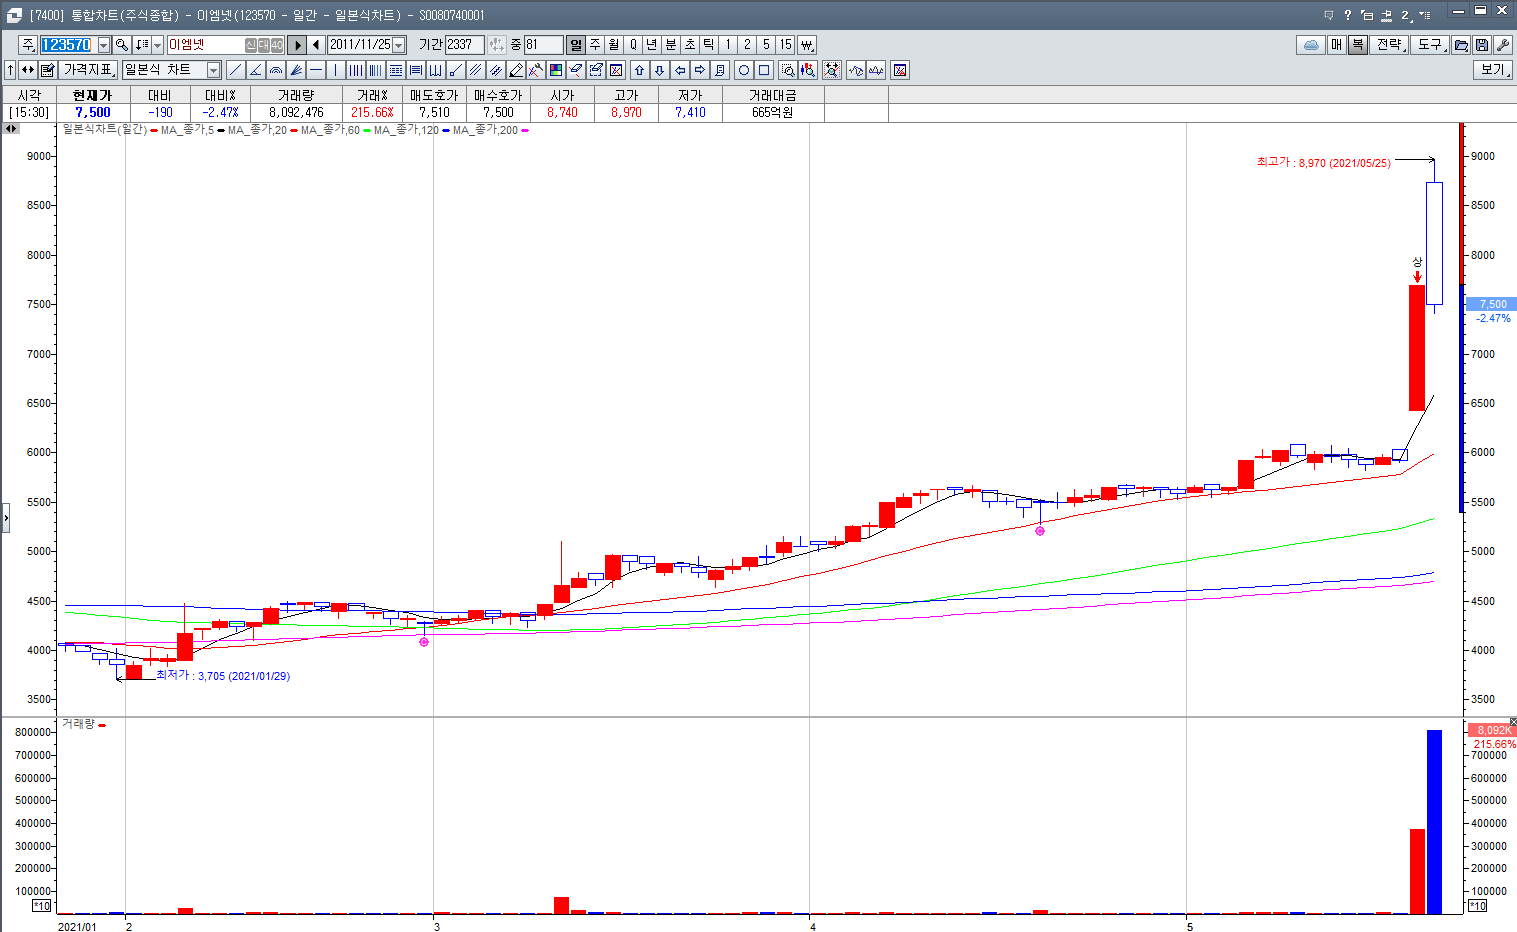Click the zoom region magnifier tool
Screen dimensions: 1517x932
coord(787,70)
